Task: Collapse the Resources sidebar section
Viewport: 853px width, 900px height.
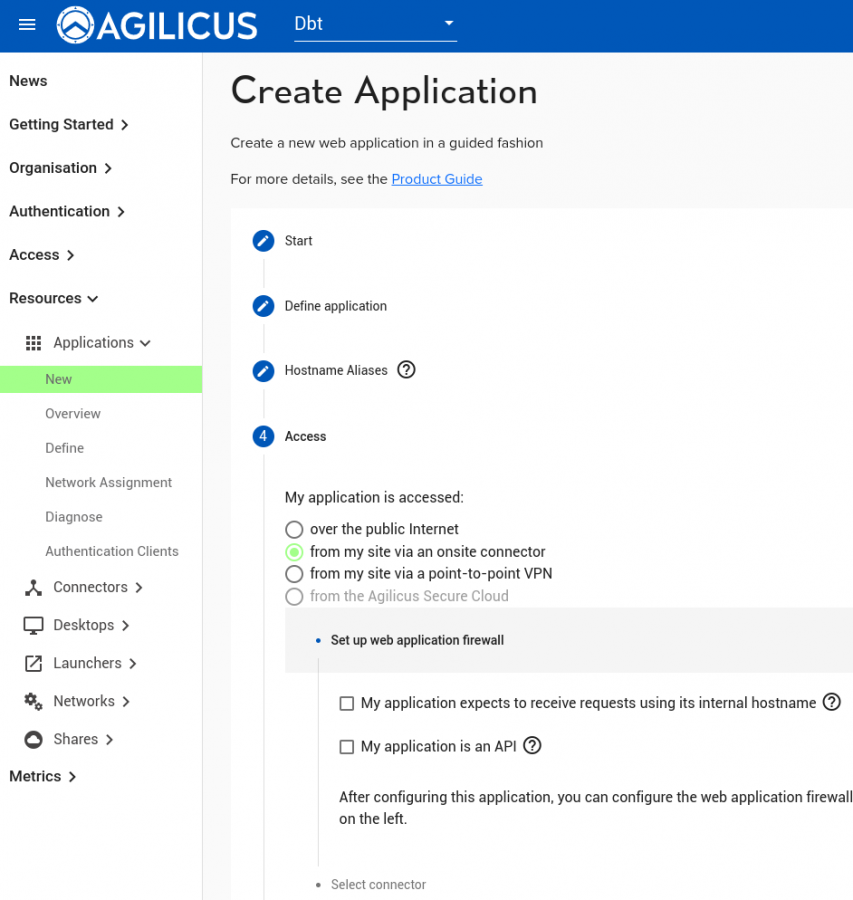Action: 54,298
